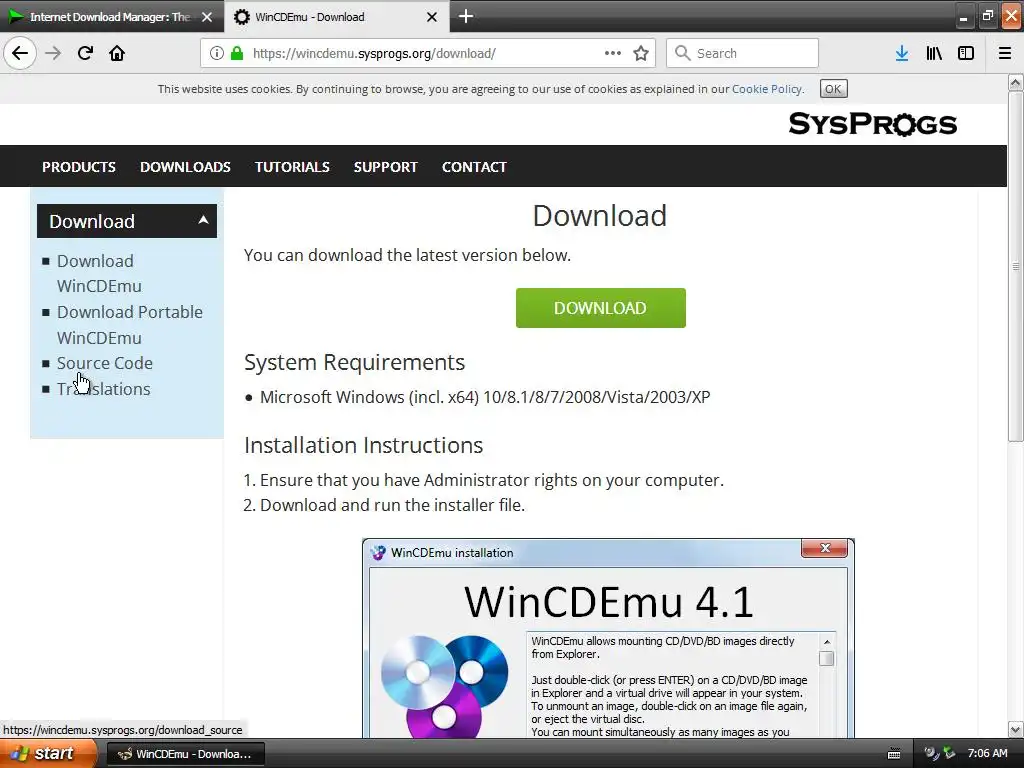Image resolution: width=1024 pixels, height=768 pixels.
Task: Click the vertical scrollbar thumb
Action: (1016, 268)
